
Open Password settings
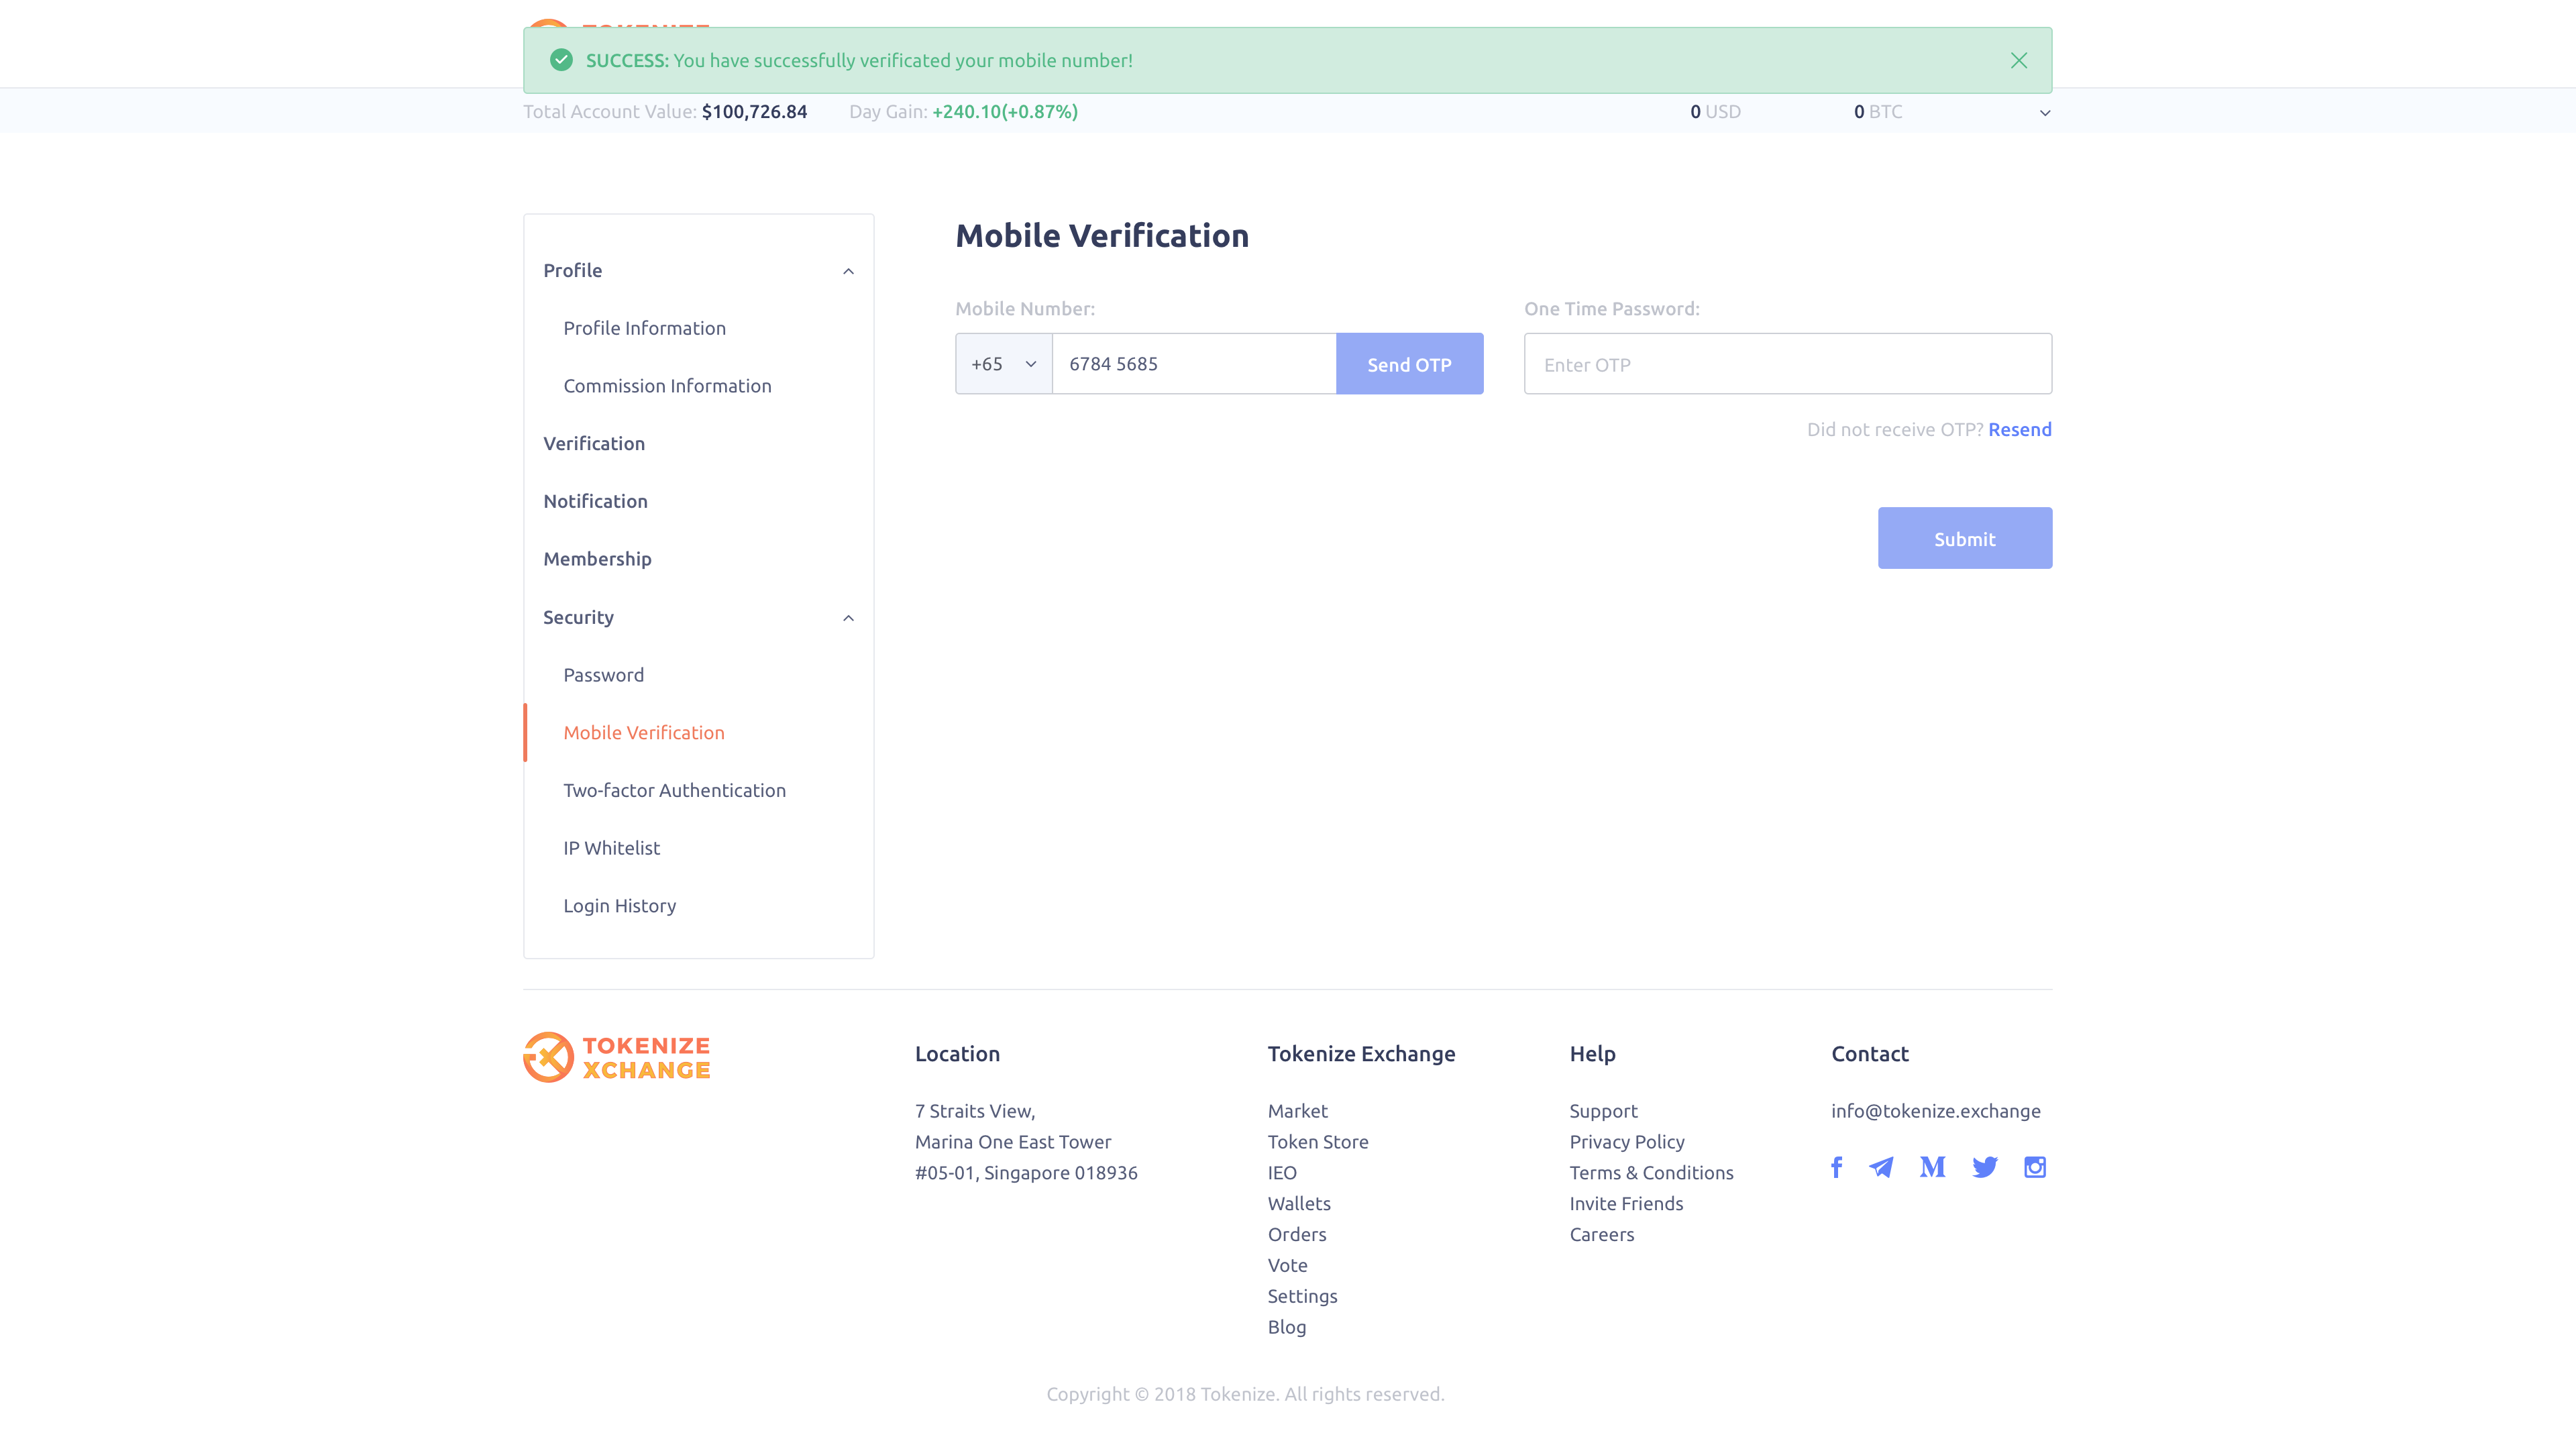pos(603,675)
